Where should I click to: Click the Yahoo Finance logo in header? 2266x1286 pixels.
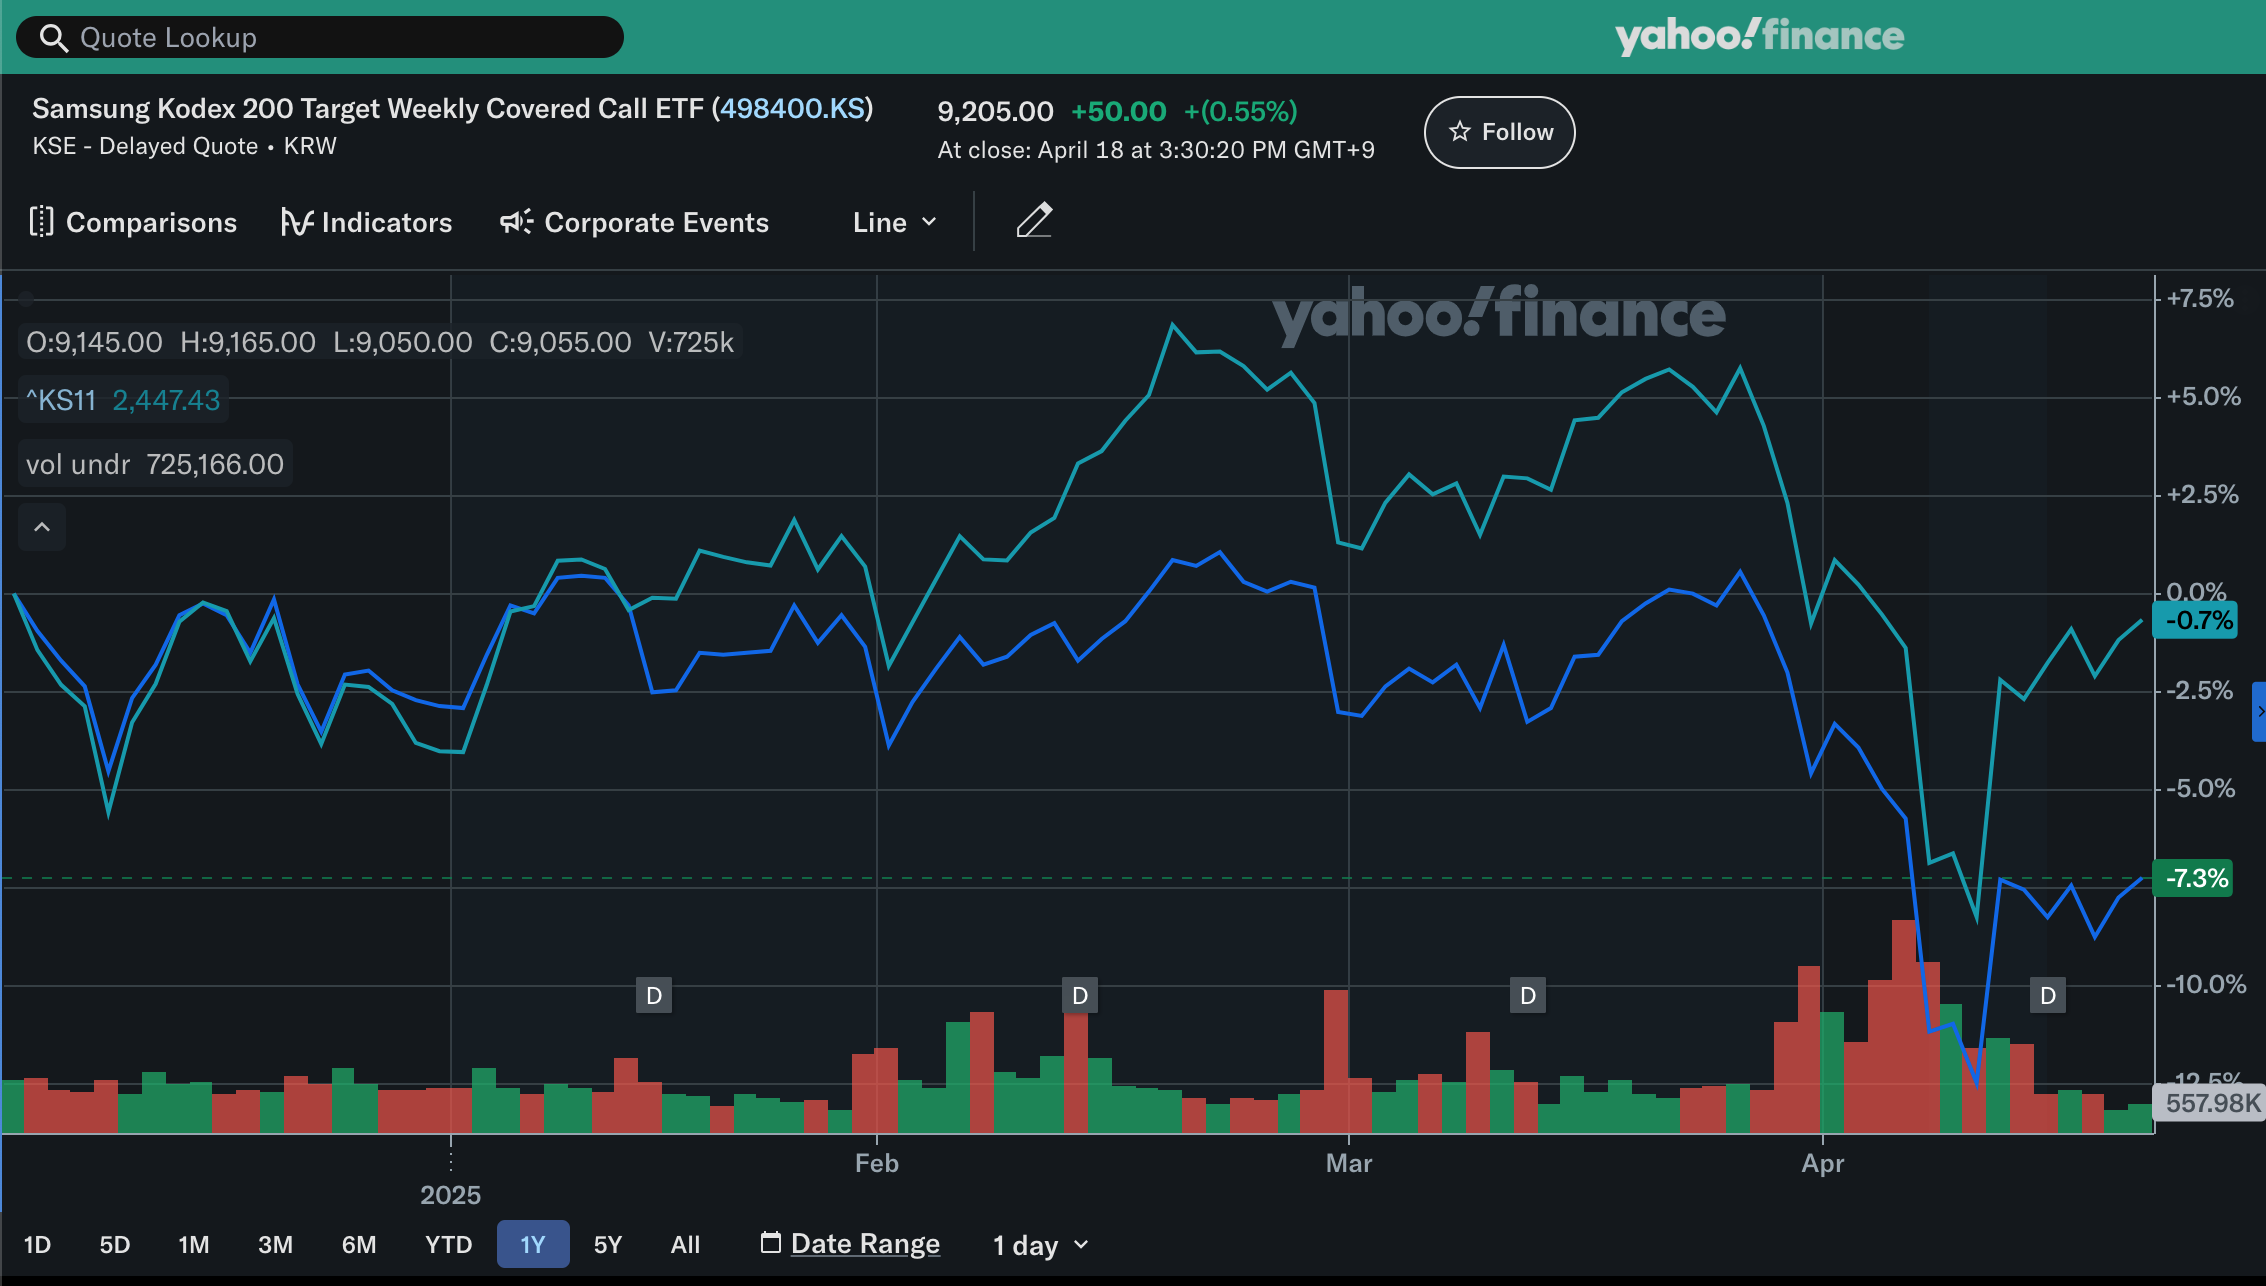pyautogui.click(x=1759, y=36)
